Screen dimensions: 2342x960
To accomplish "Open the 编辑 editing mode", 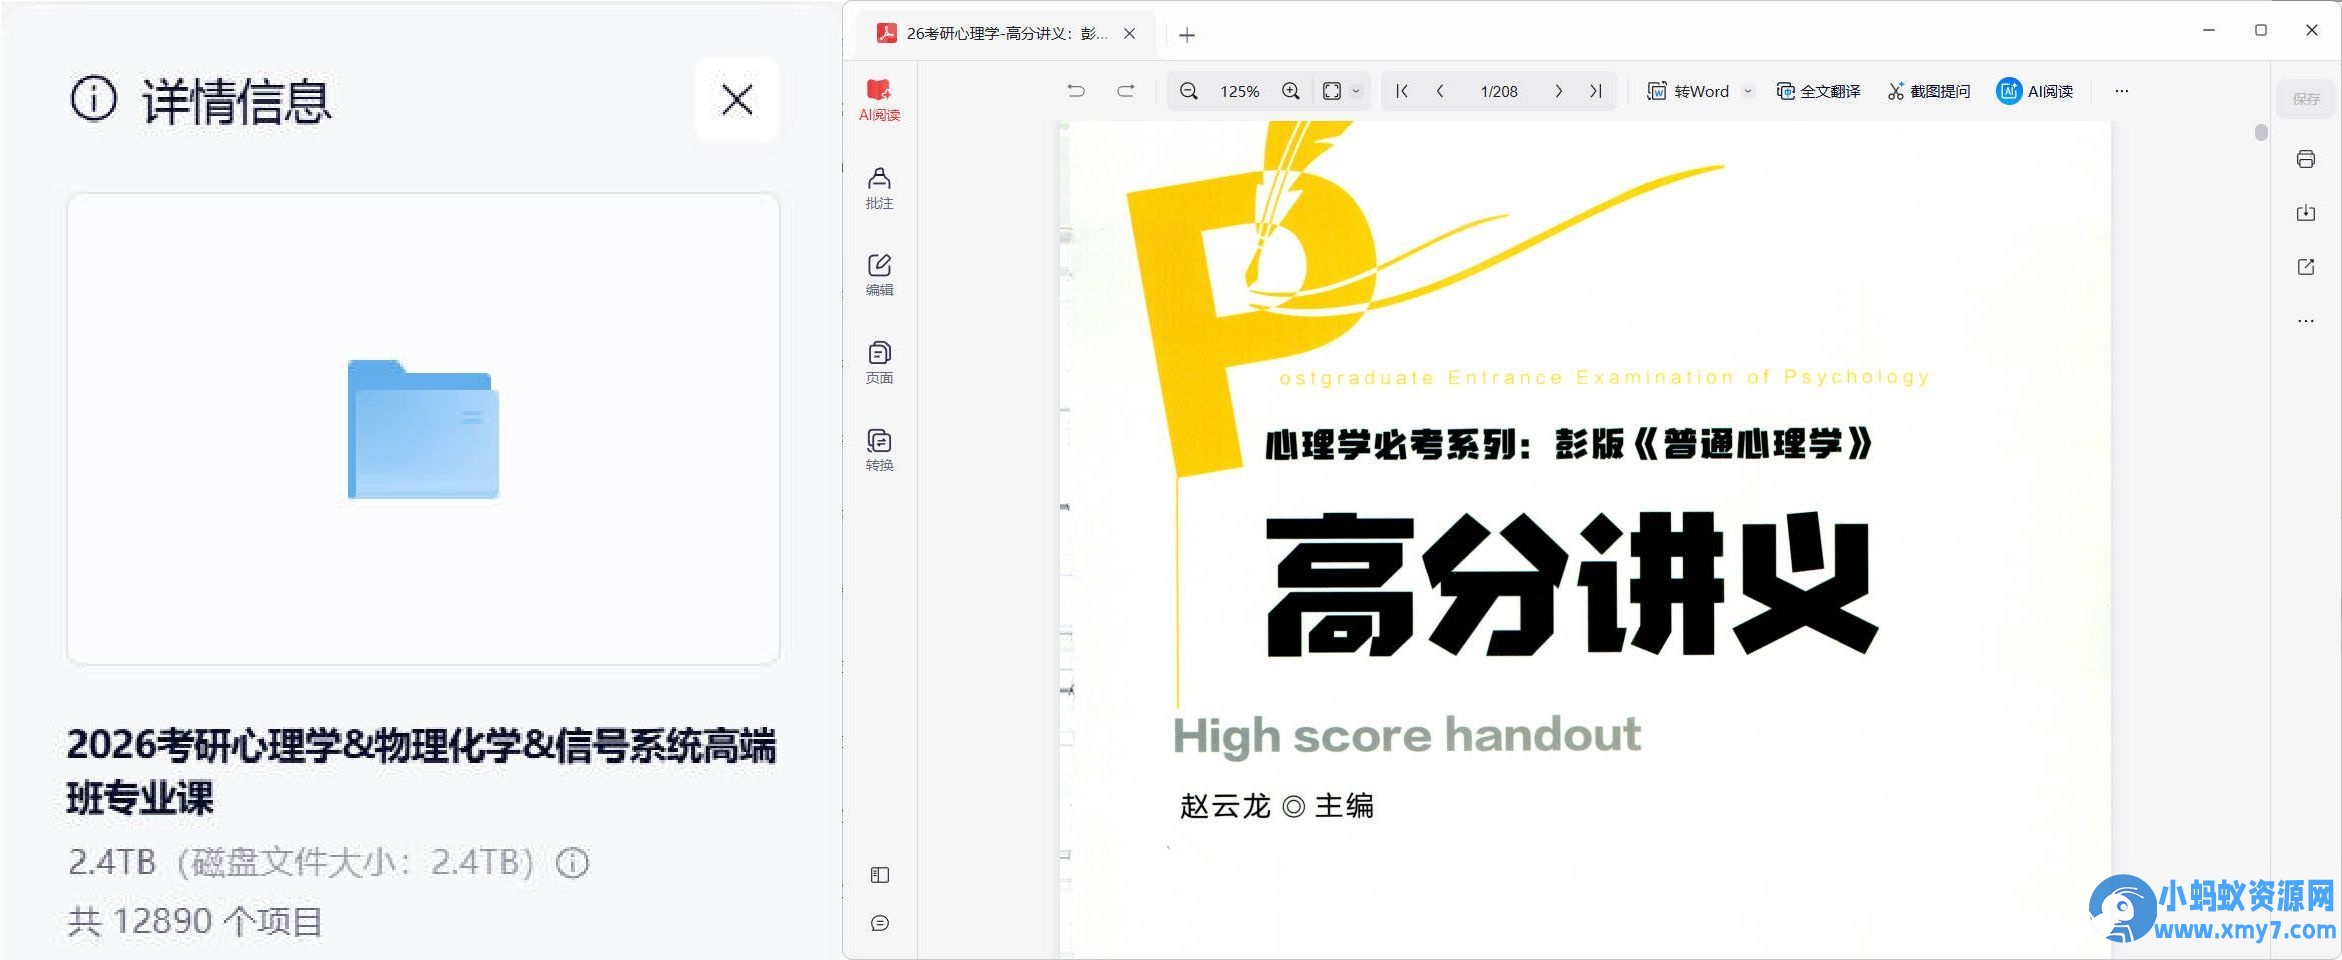I will pos(879,272).
